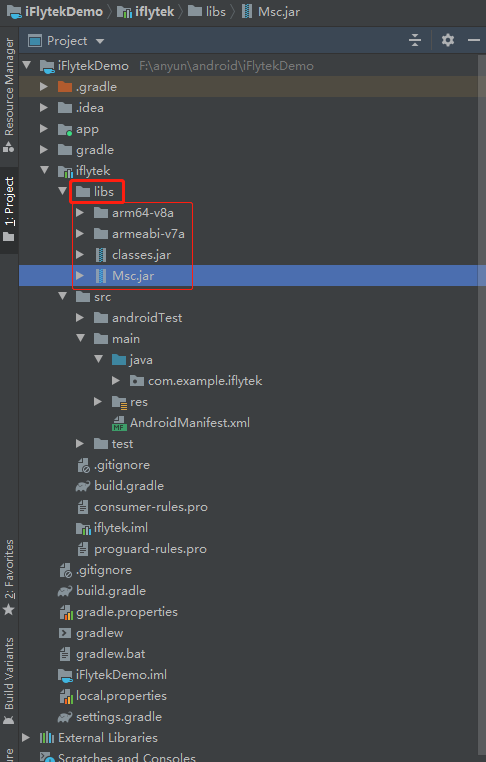The image size is (486, 762).
Task: Click the blue java source folder icon
Action: pyautogui.click(x=119, y=360)
